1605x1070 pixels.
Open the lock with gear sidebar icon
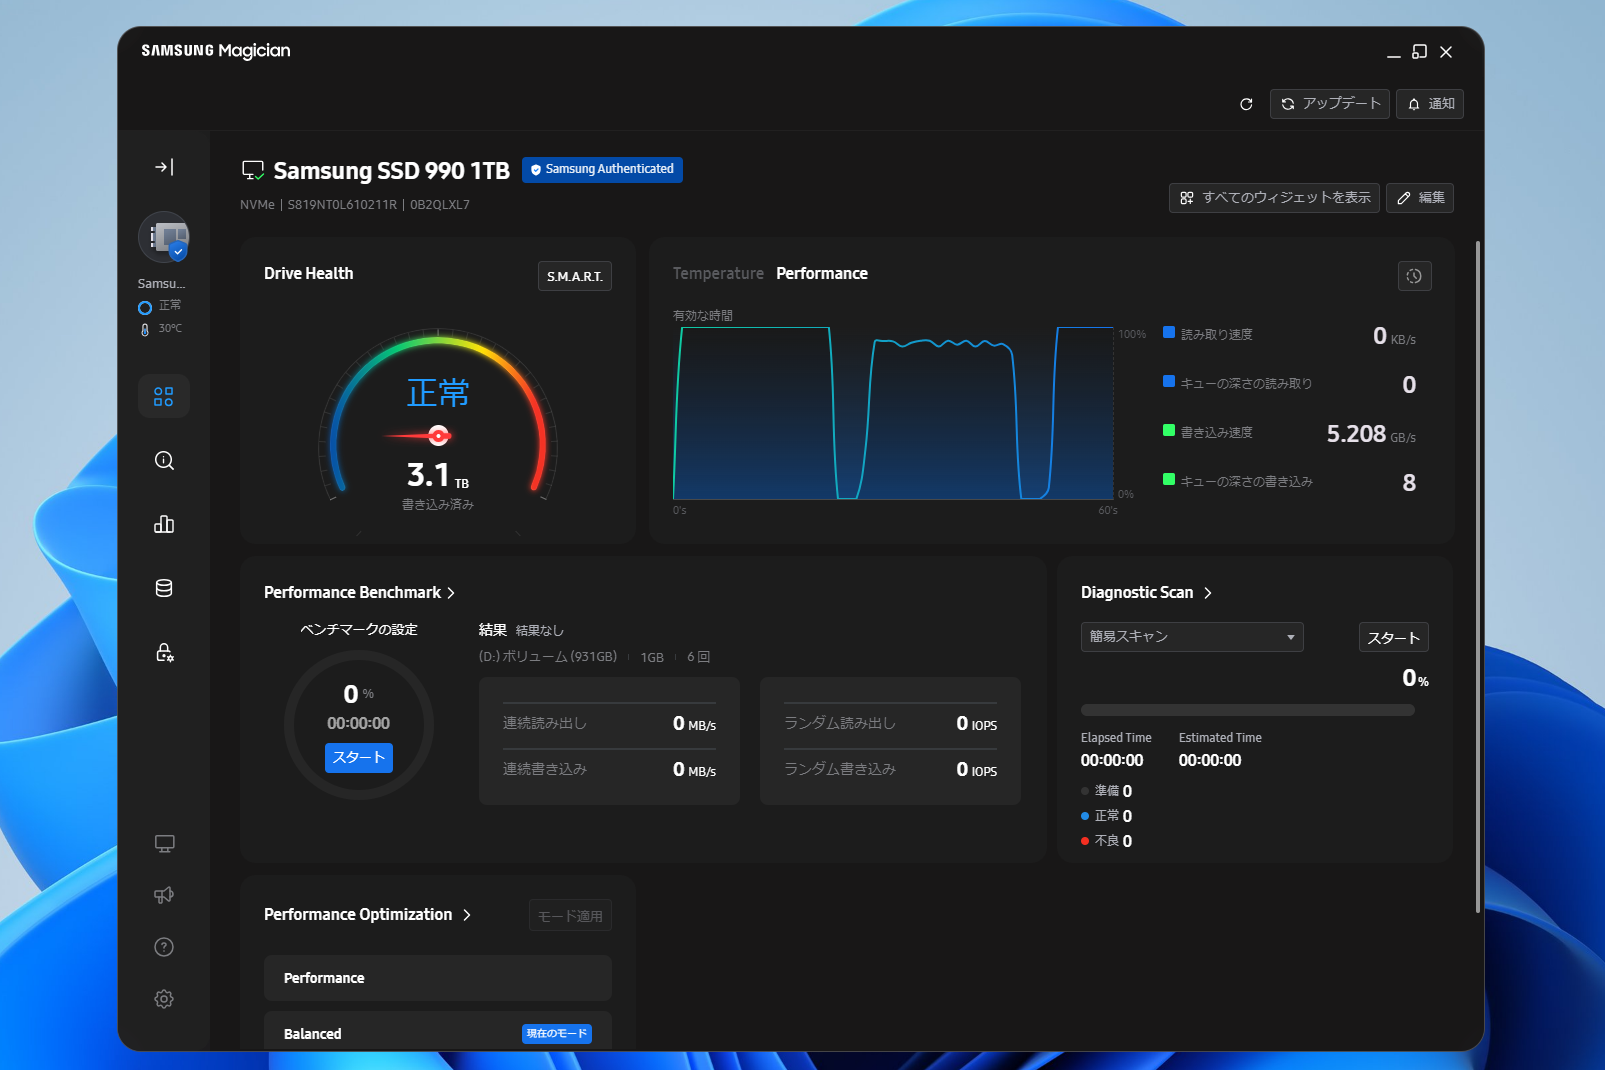164,652
